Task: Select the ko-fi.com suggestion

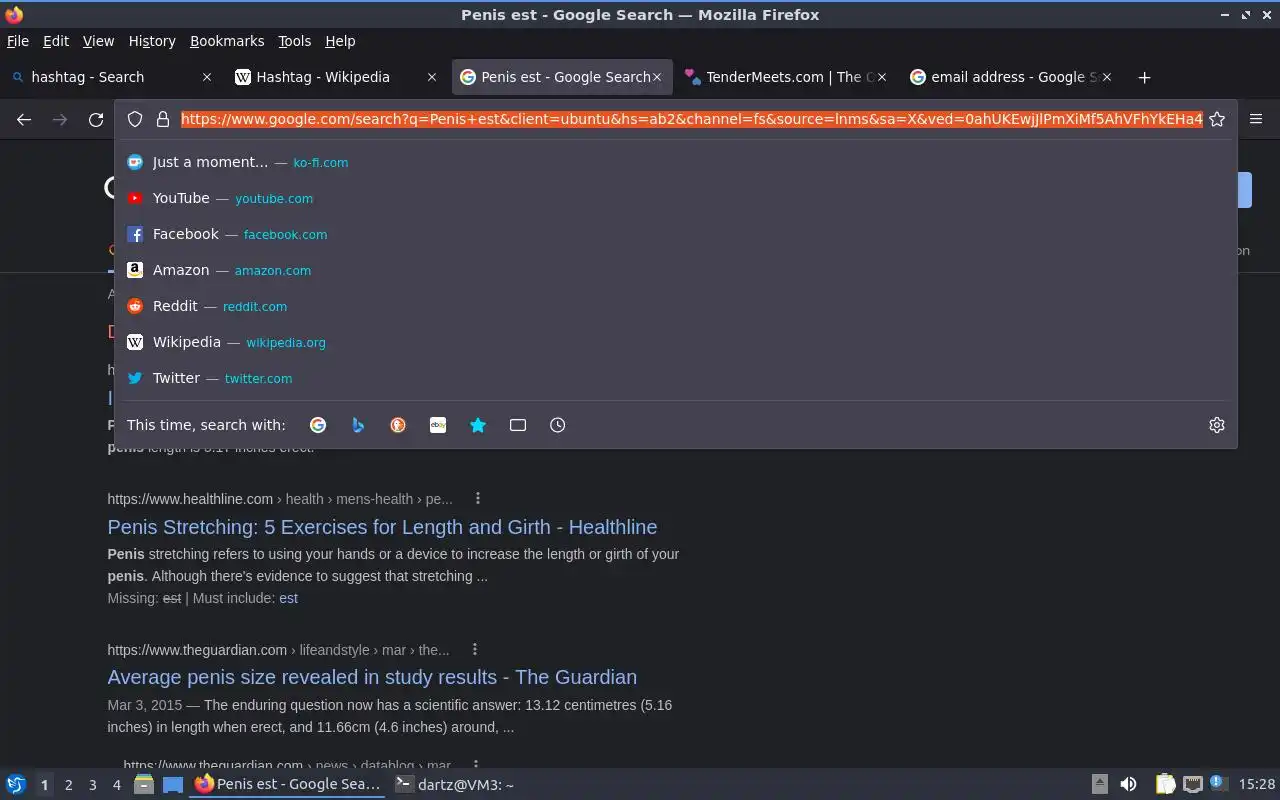Action: [x=675, y=162]
